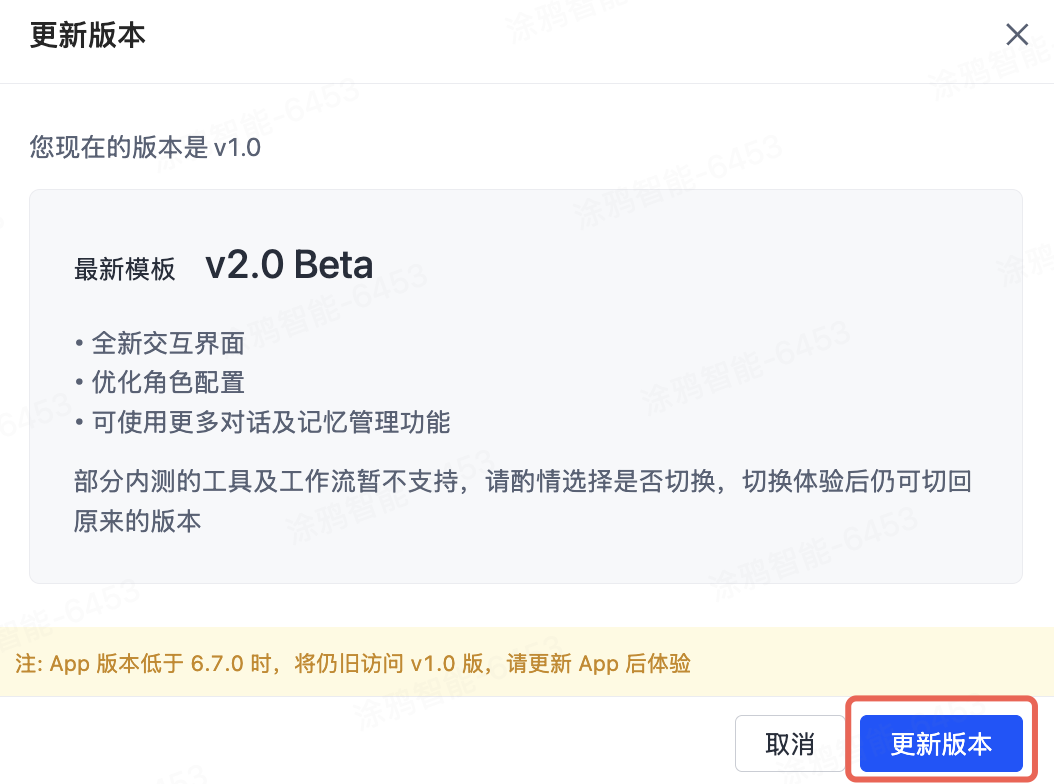Confirm with the blue 更新版本 button
Image resolution: width=1054 pixels, height=784 pixels.
point(940,744)
